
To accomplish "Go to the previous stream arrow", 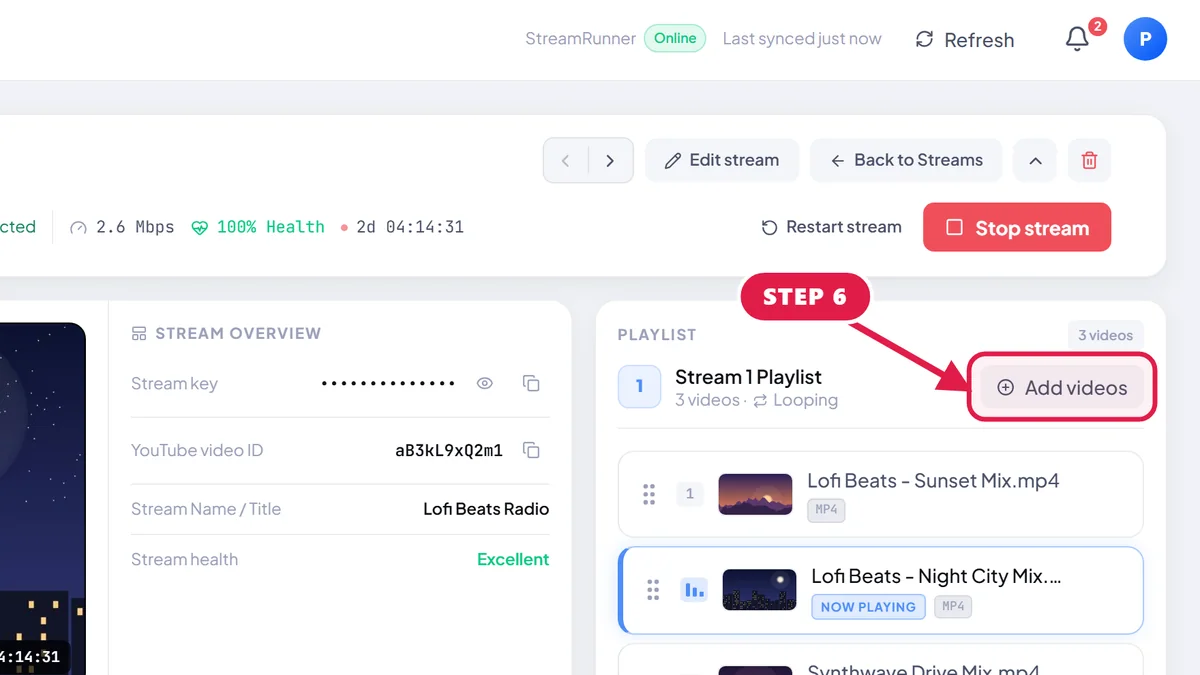I will point(566,160).
